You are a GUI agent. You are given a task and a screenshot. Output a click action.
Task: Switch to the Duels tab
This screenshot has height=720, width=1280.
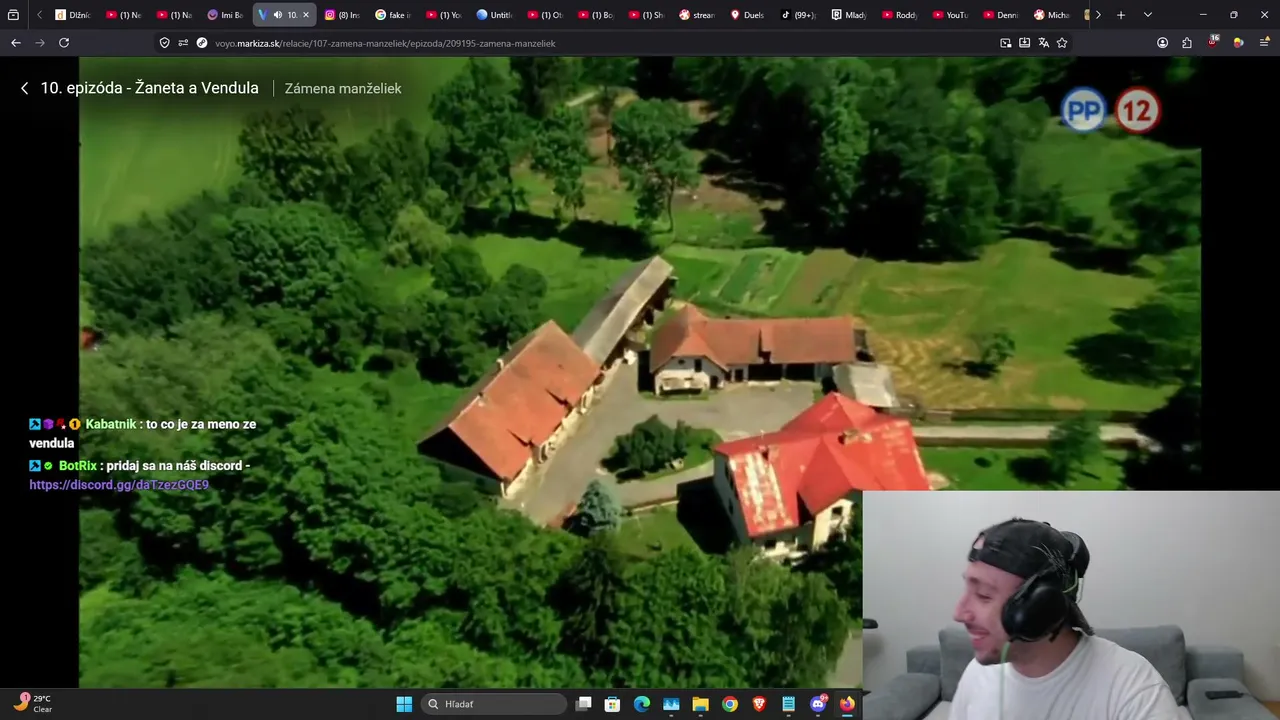pyautogui.click(x=749, y=15)
